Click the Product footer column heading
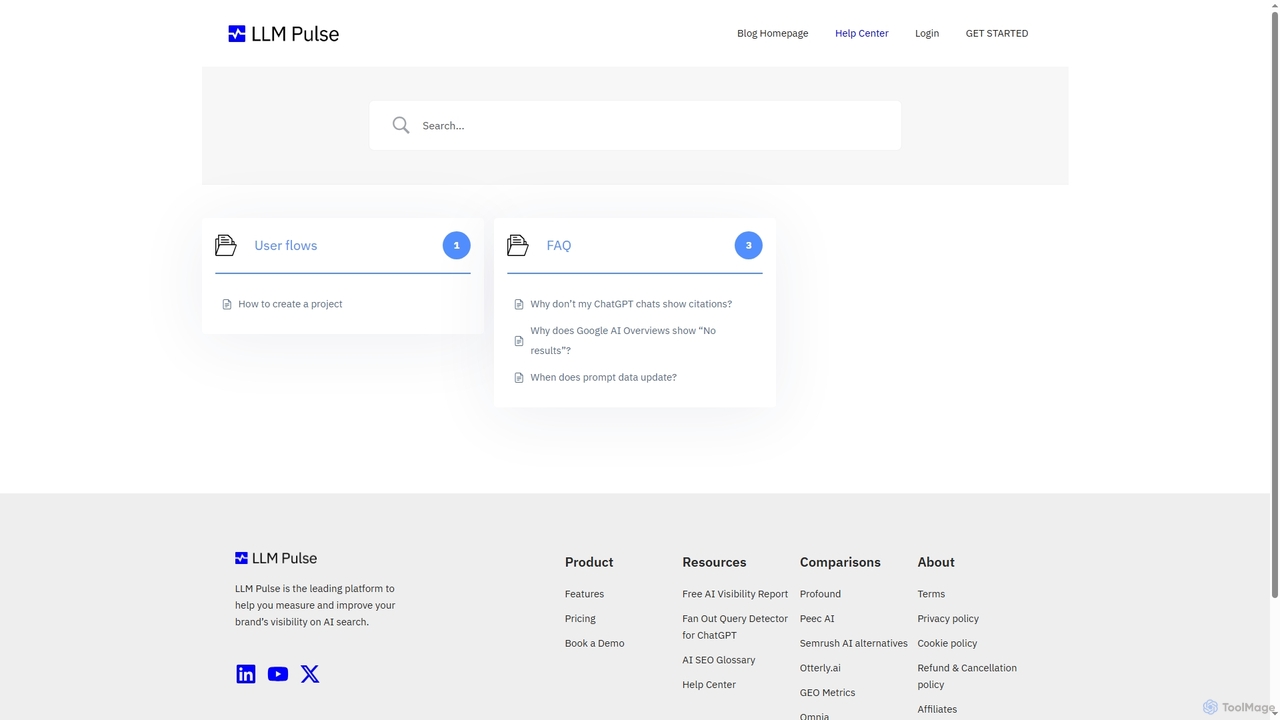 pyautogui.click(x=589, y=562)
